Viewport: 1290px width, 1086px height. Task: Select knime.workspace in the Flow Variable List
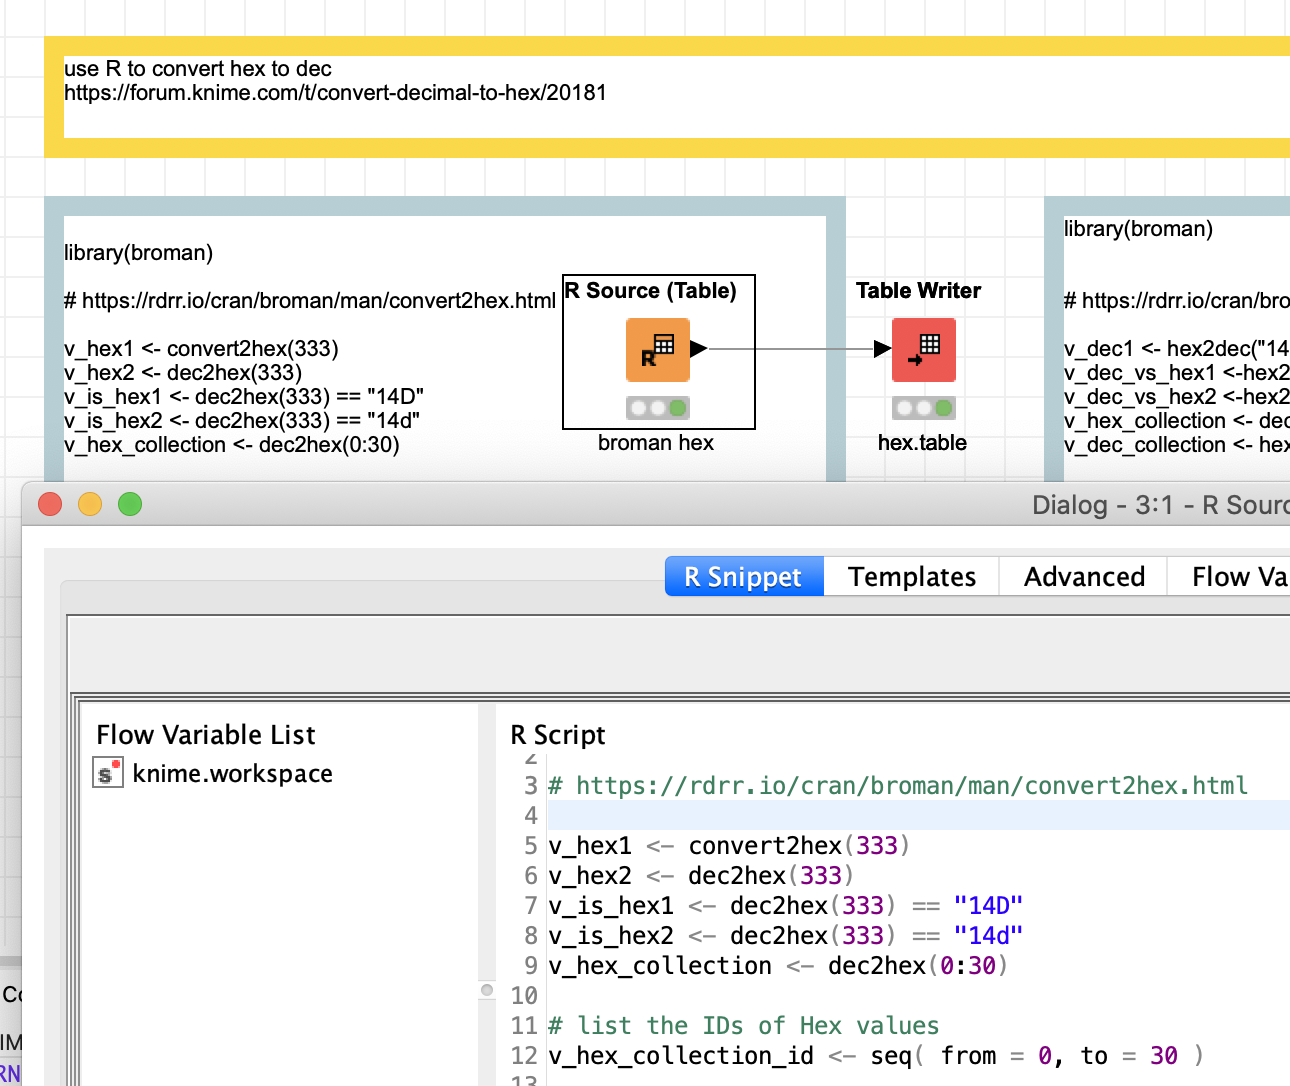pyautogui.click(x=232, y=772)
